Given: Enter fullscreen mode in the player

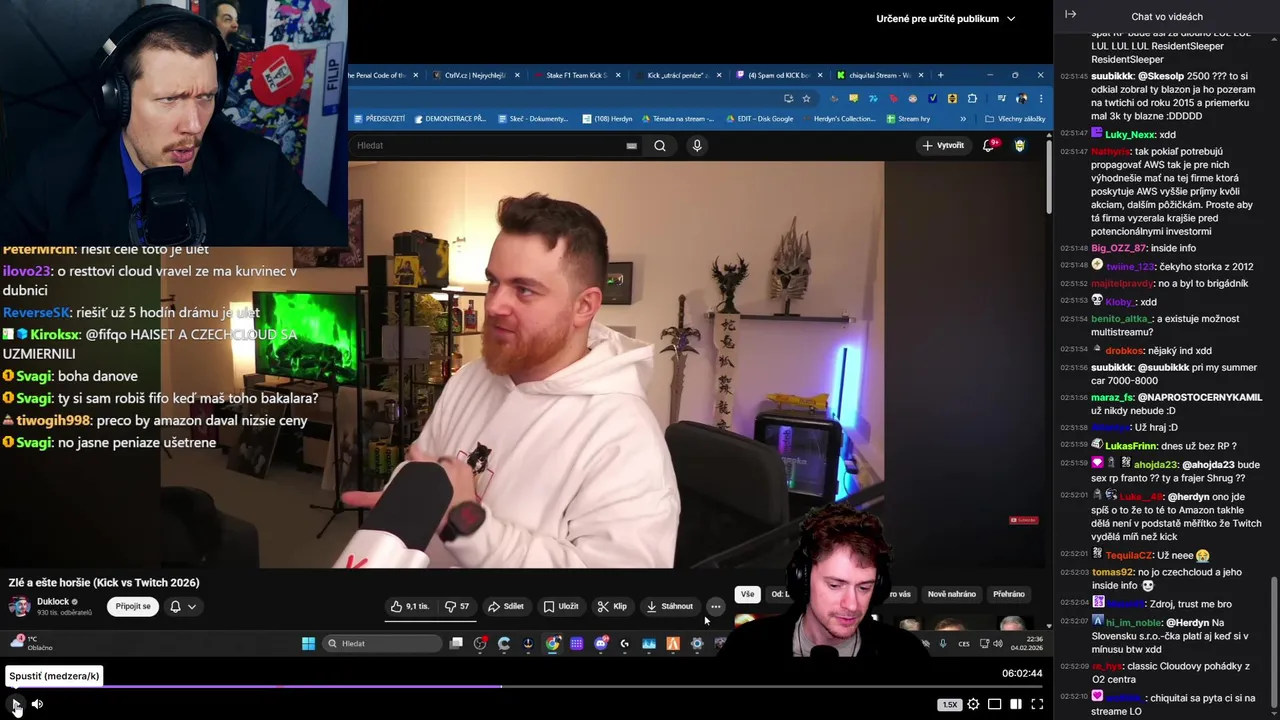Looking at the screenshot, I should 1037,704.
